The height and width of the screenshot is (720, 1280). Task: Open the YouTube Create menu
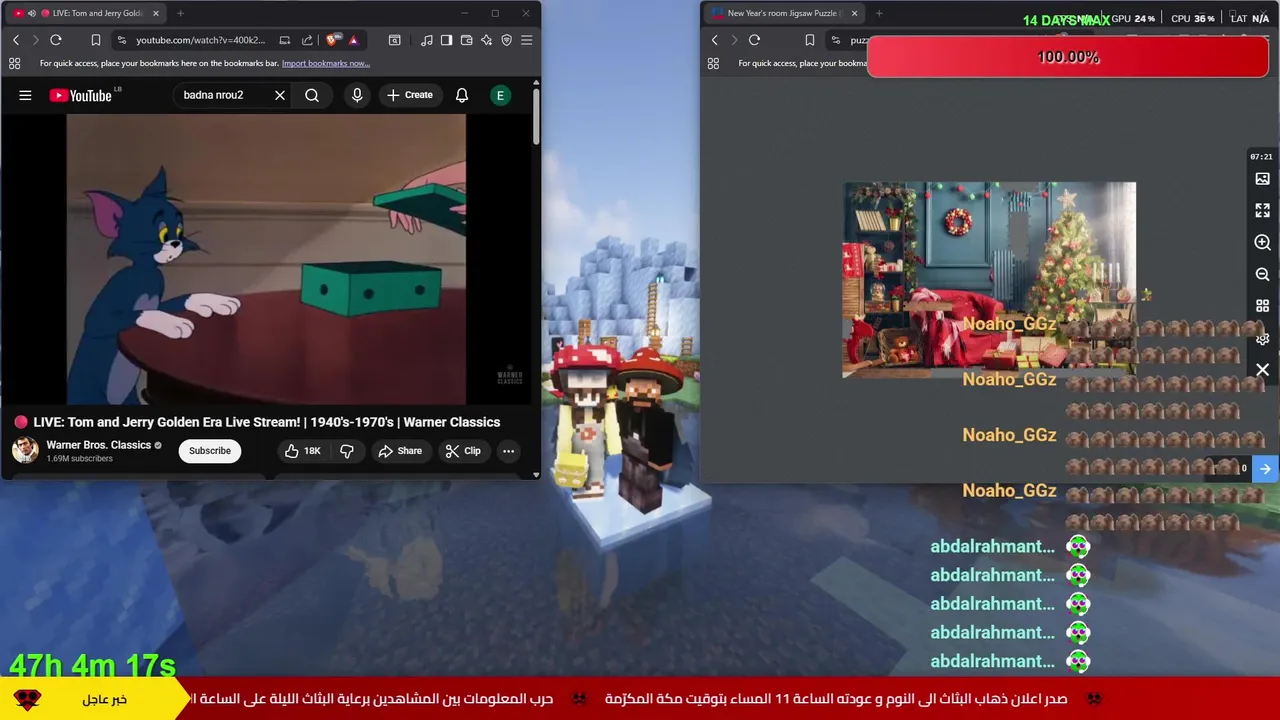[410, 95]
